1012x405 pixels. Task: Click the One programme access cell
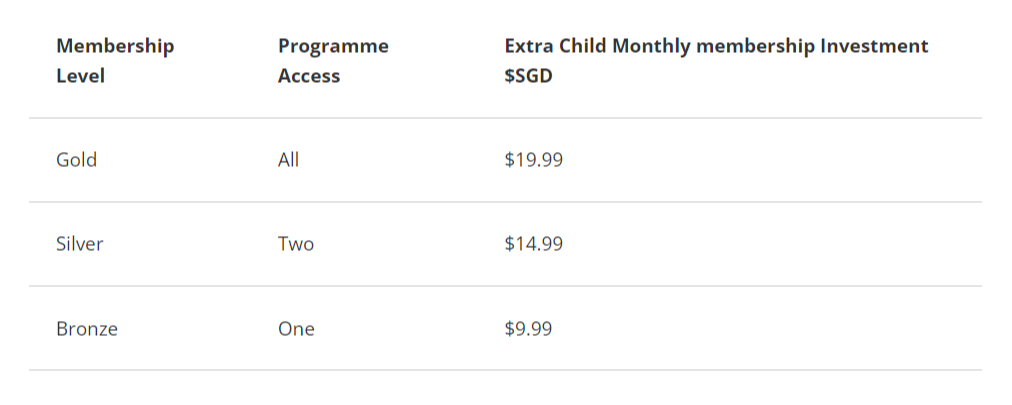pos(296,328)
